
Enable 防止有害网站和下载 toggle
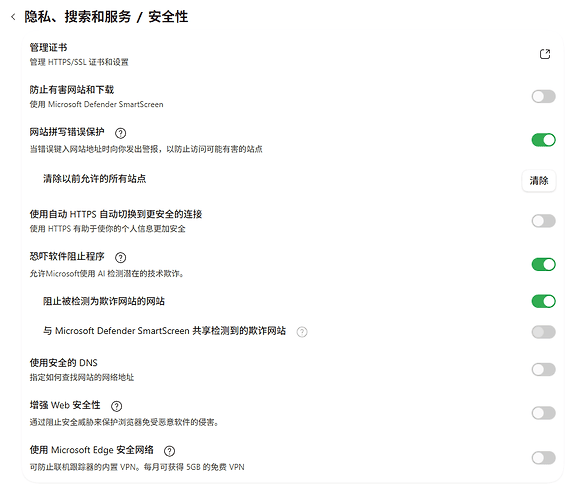tap(544, 96)
